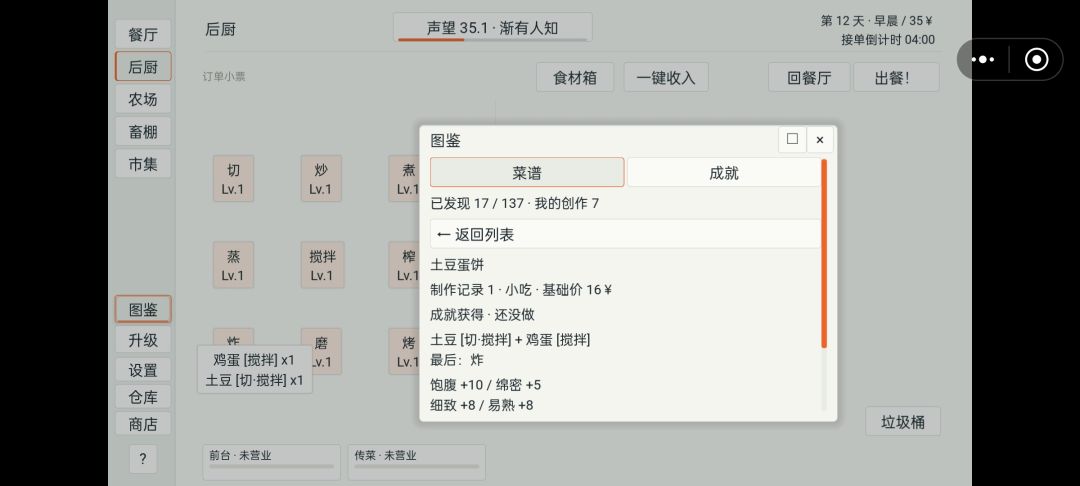This screenshot has width=1080, height=486.
Task: Tap the mini-program close circle icon
Action: 1036,60
